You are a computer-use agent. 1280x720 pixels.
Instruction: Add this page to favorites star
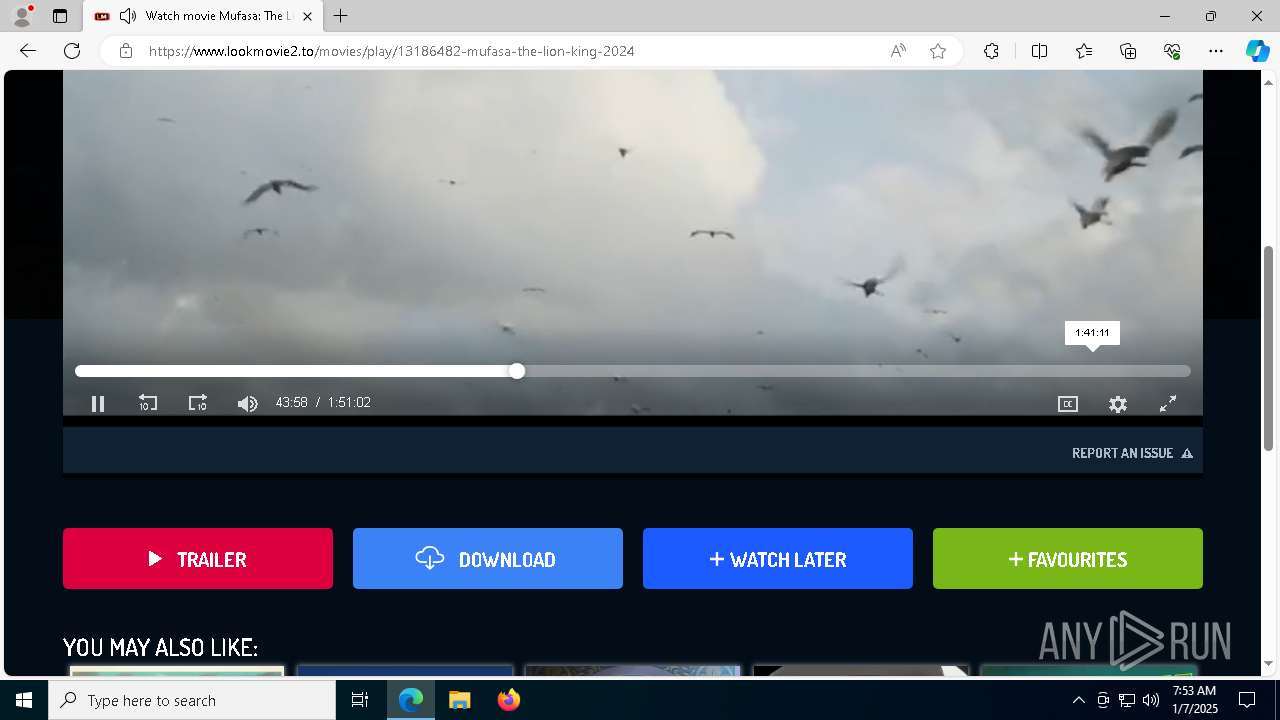coord(938,51)
